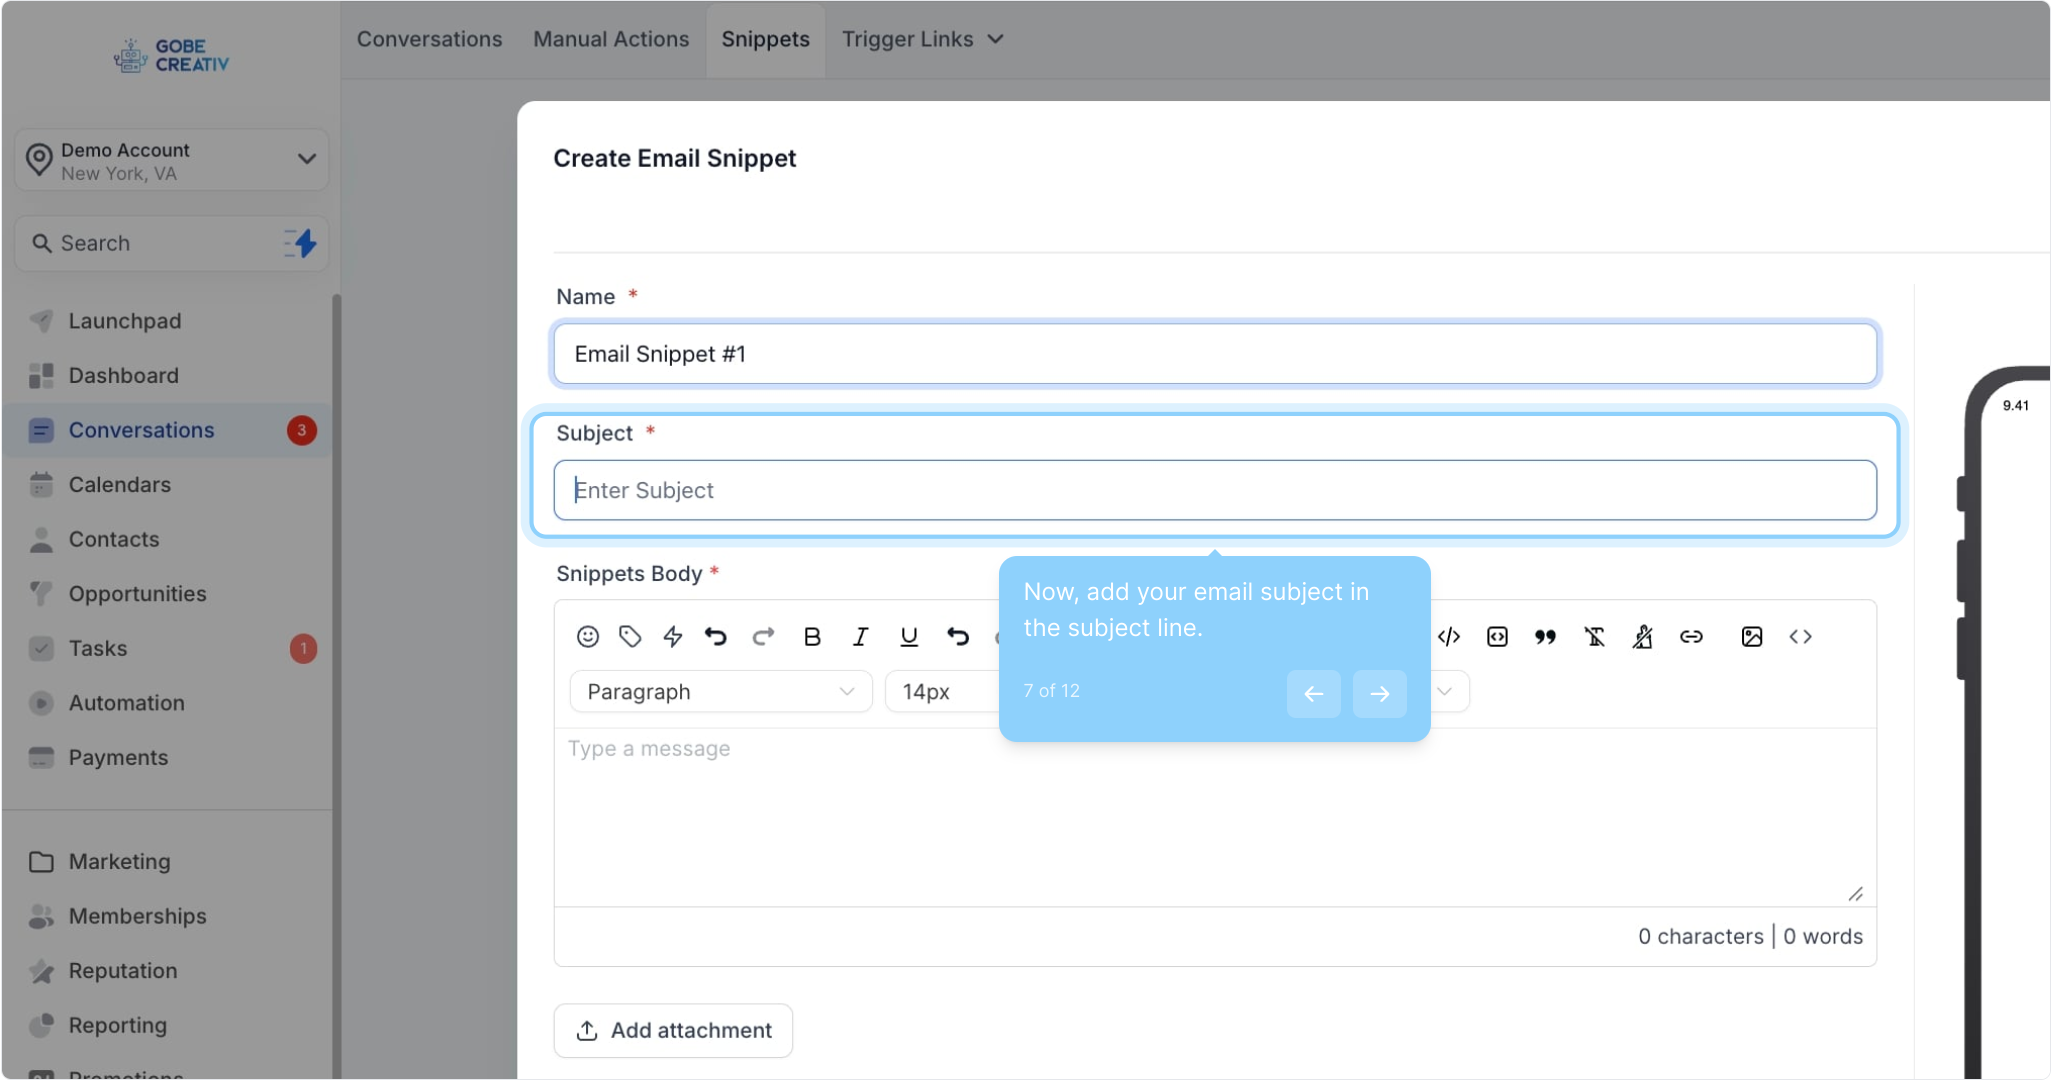Insert an image into snippet body
This screenshot has width=2052, height=1080.
coord(1751,637)
